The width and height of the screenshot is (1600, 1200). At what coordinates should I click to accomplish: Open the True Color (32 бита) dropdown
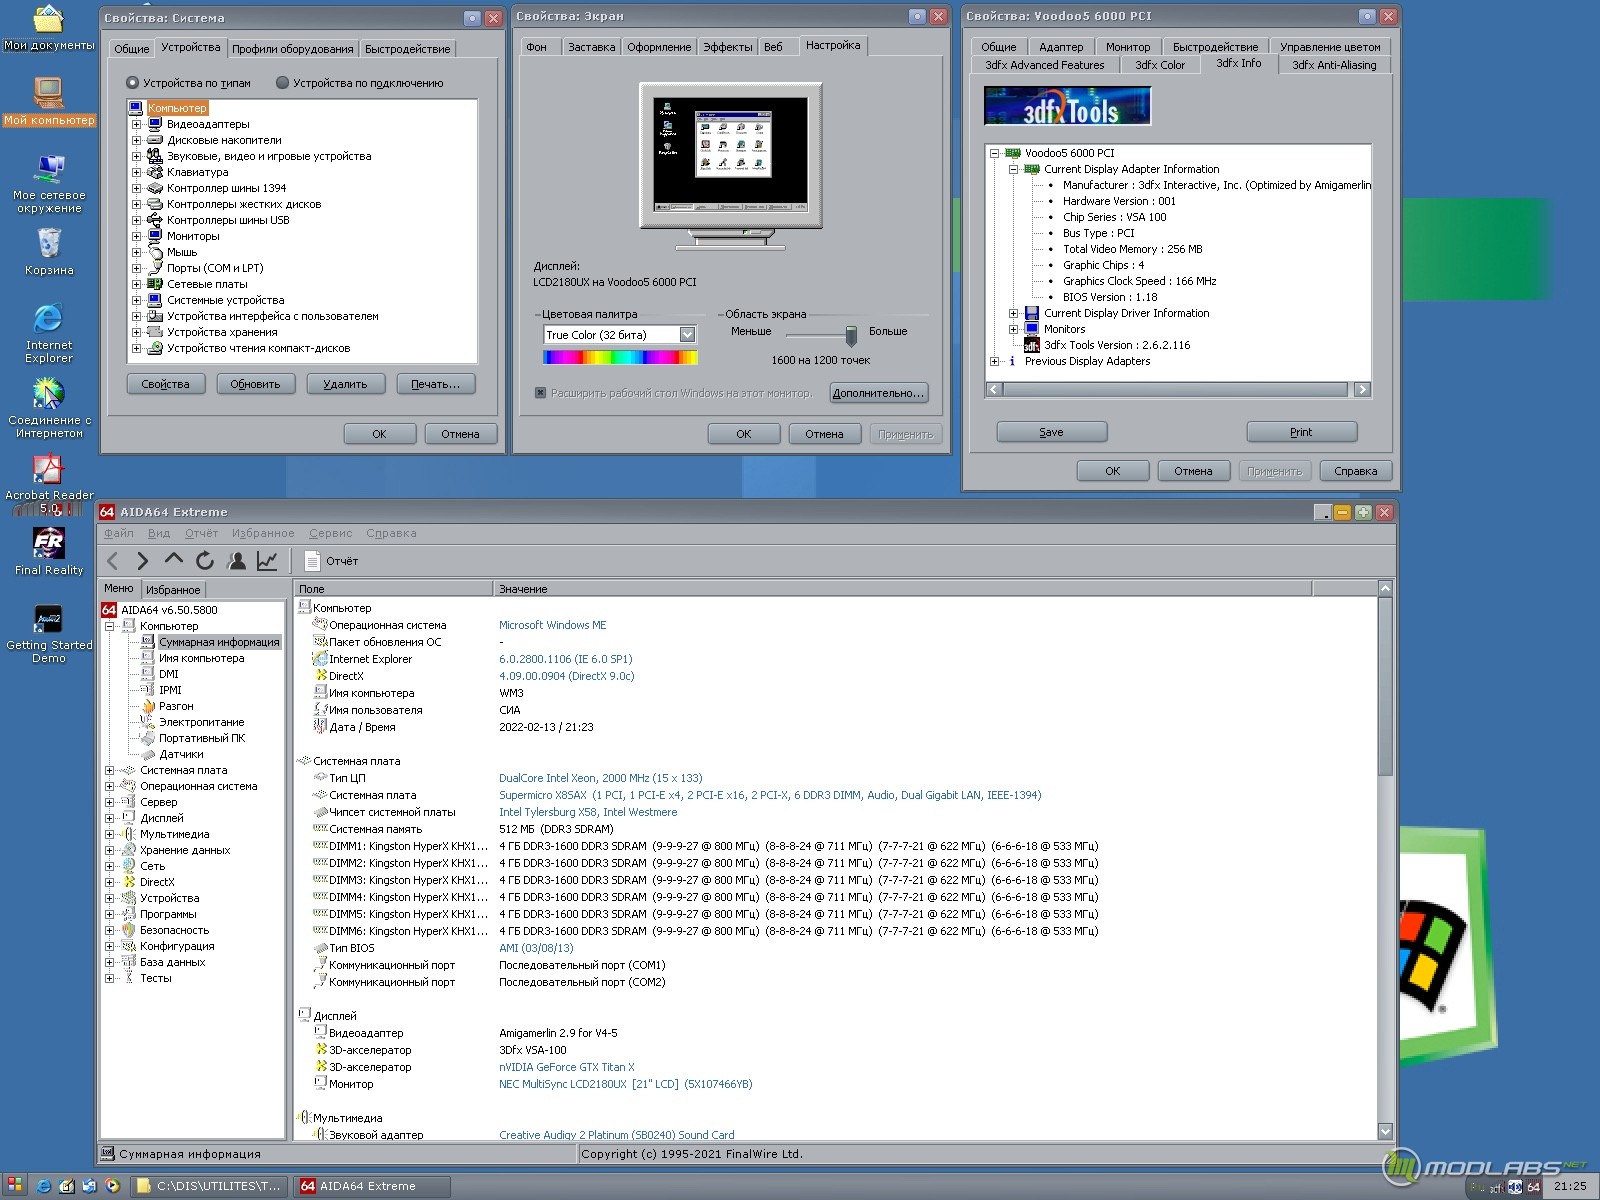[687, 335]
